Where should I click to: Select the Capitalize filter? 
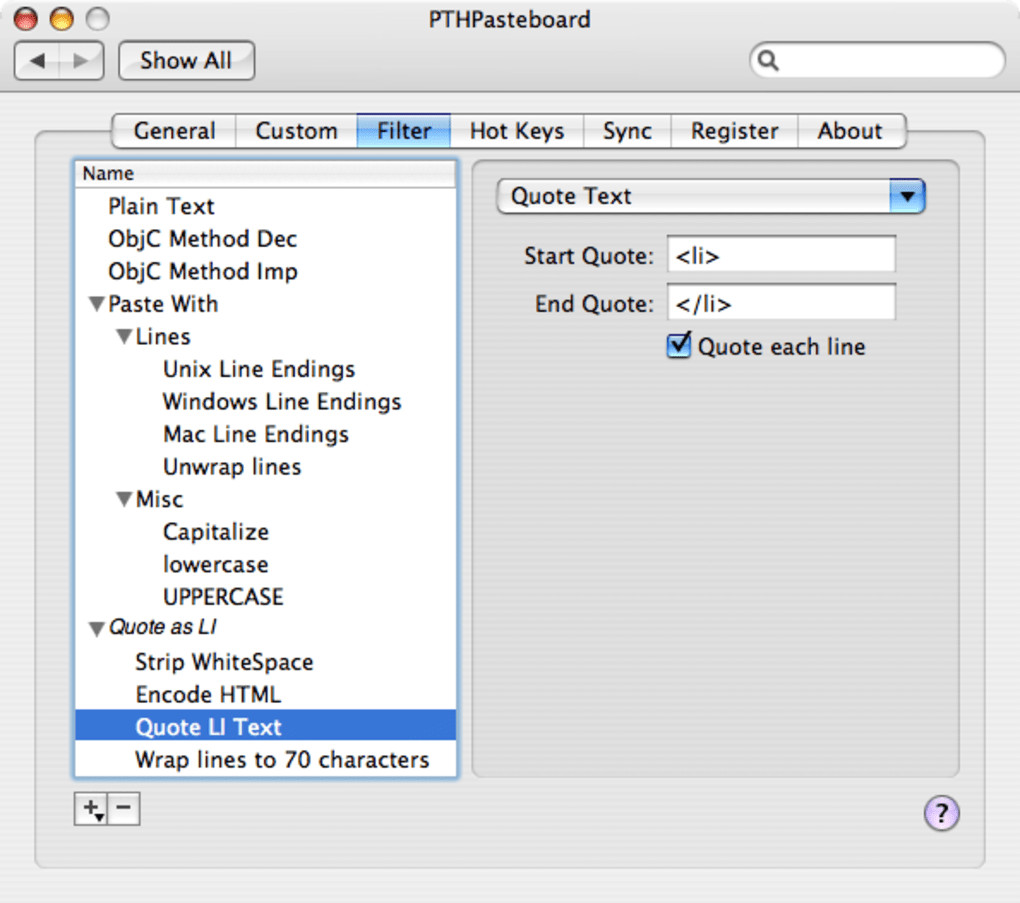point(265,532)
